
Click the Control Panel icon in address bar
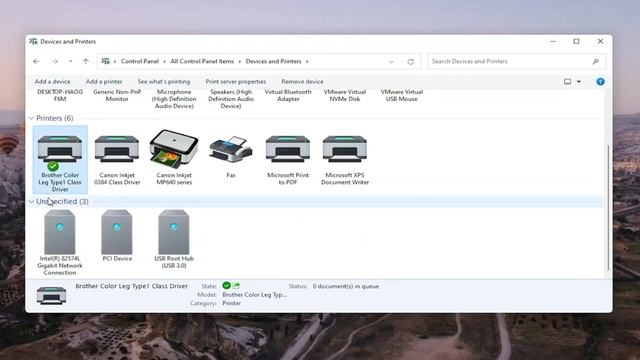(105, 61)
